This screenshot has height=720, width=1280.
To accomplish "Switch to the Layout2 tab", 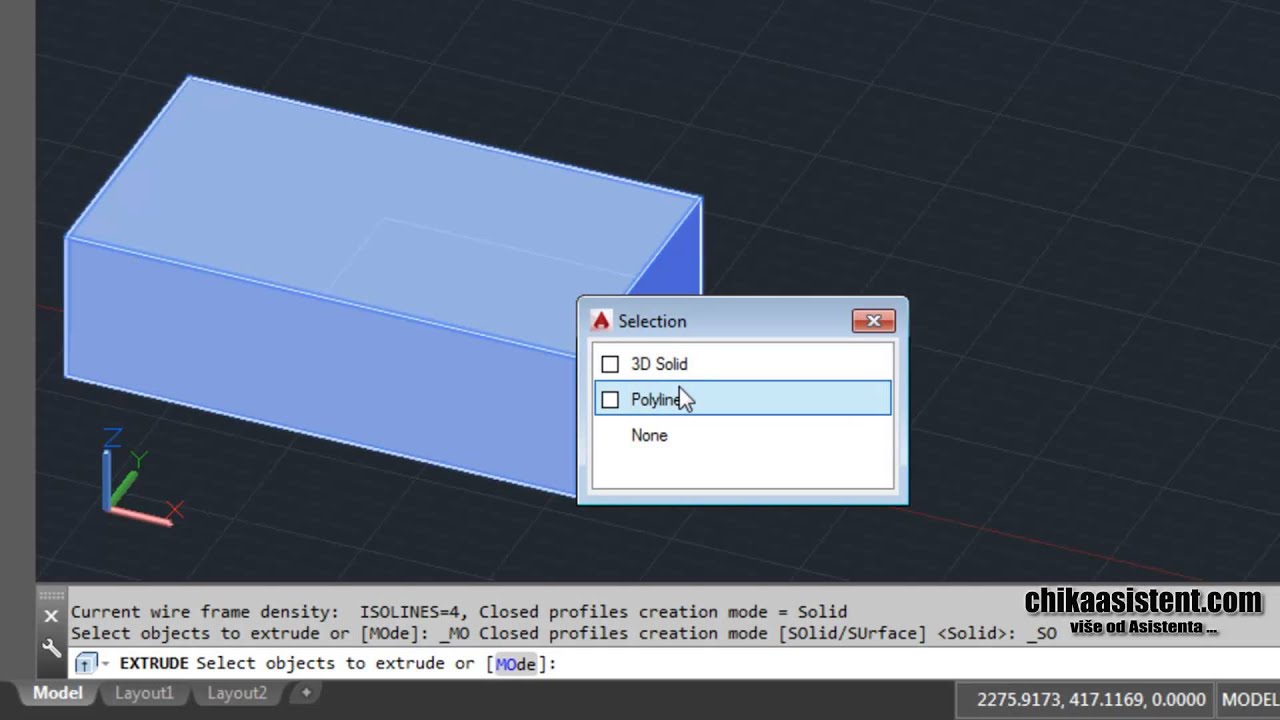I will (x=237, y=693).
